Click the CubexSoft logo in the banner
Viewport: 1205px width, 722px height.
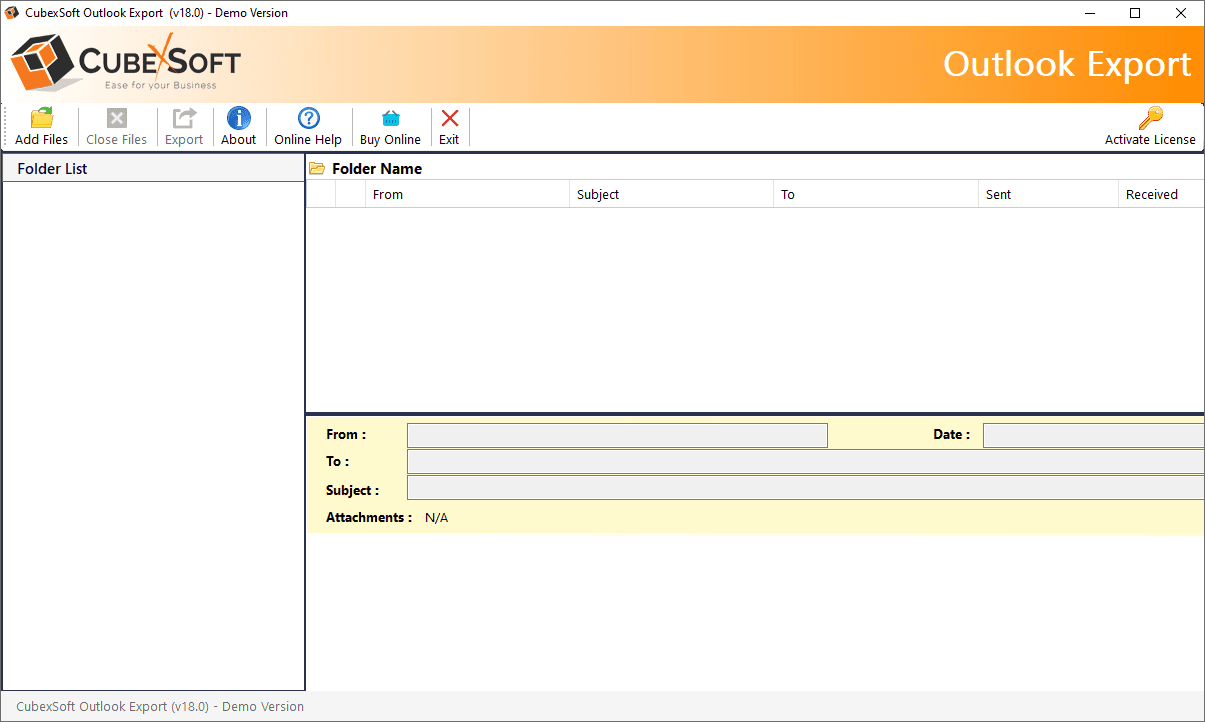tap(126, 62)
